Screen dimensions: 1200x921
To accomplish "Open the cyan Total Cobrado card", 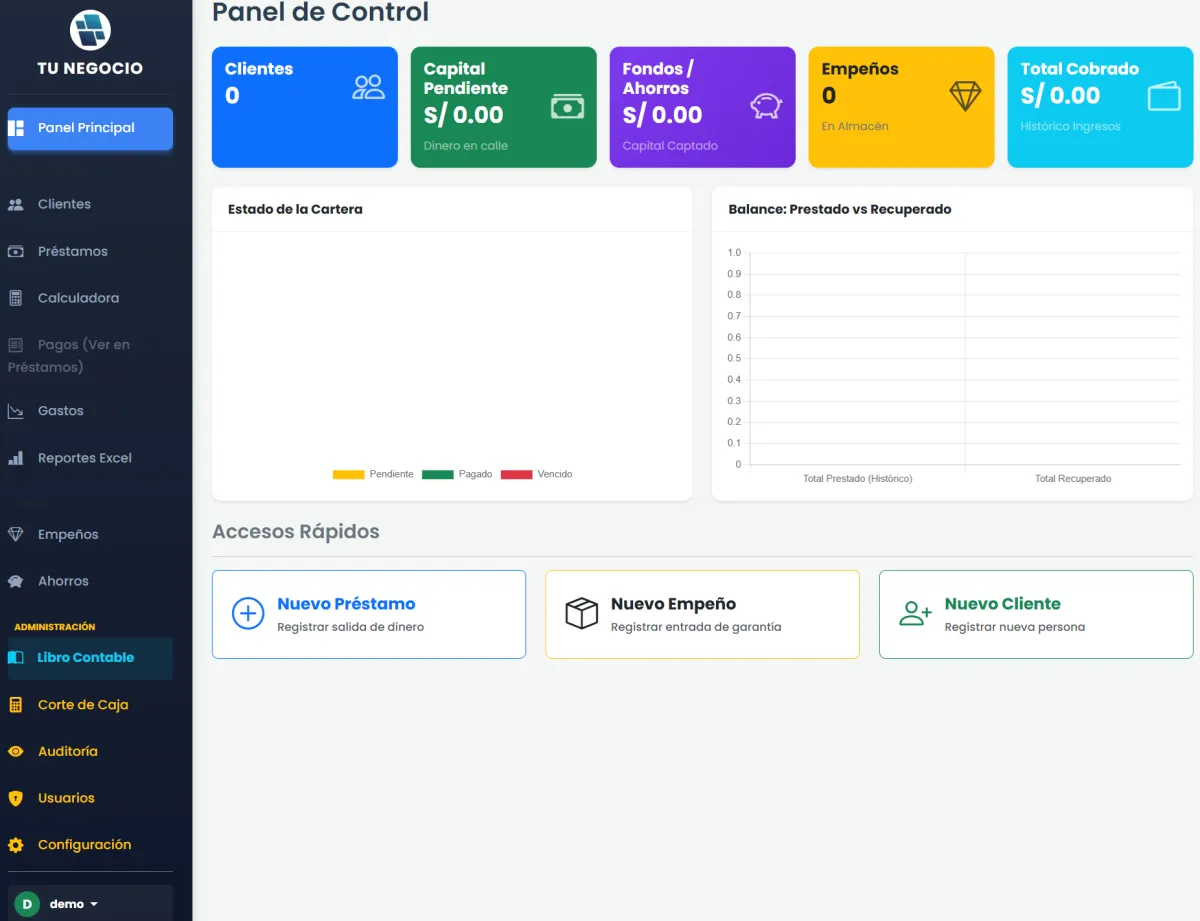I will point(1100,107).
